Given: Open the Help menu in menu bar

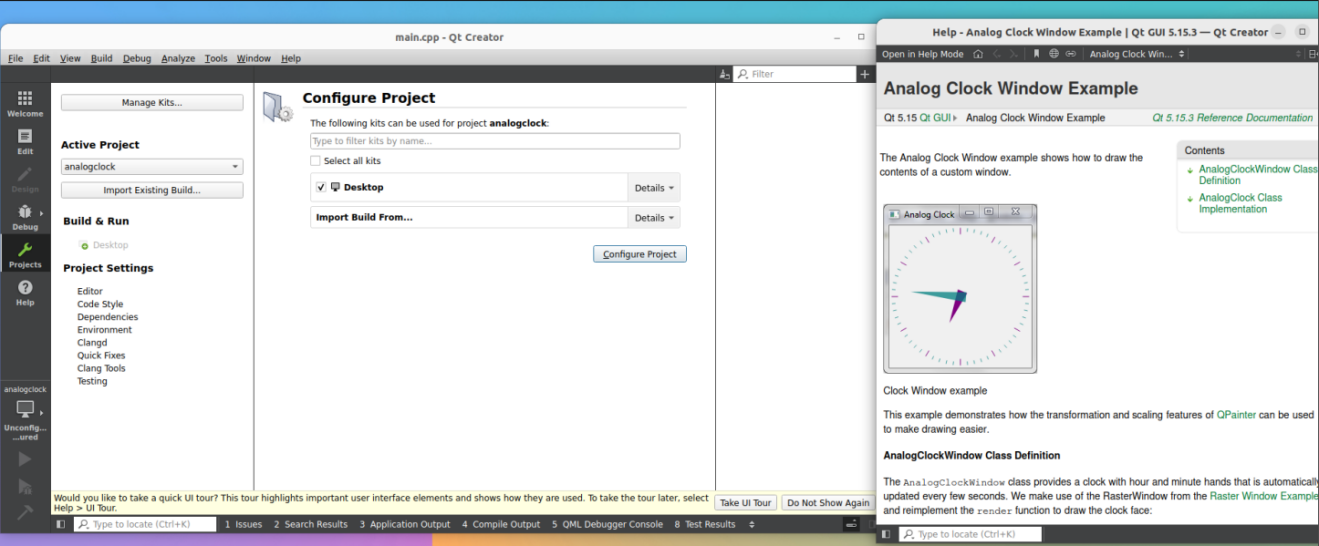Looking at the screenshot, I should pos(291,58).
